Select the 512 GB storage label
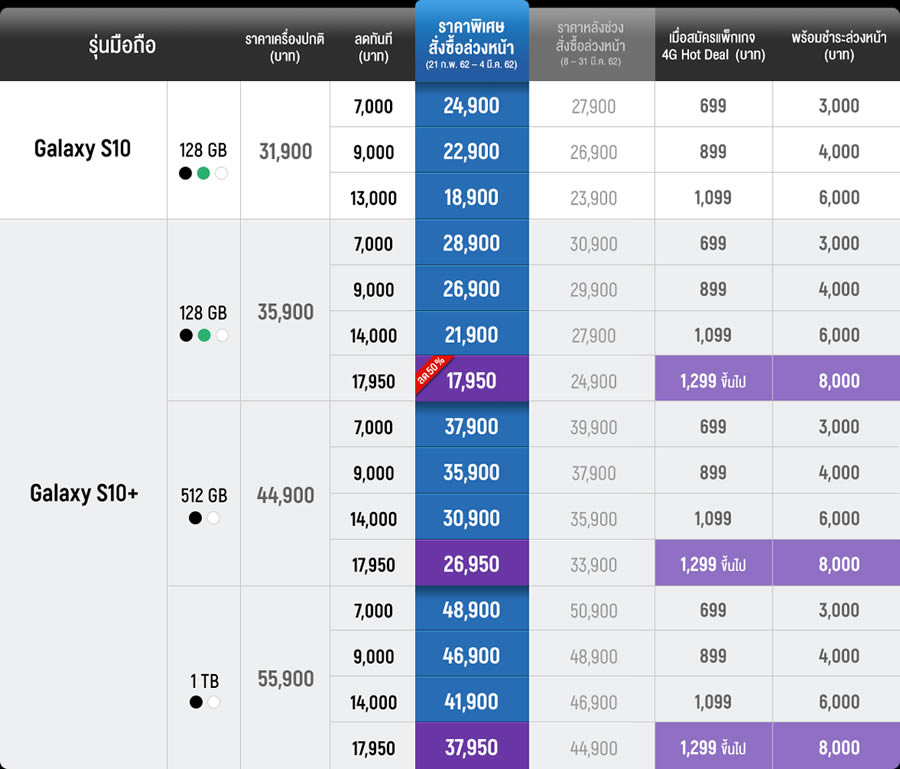Image resolution: width=900 pixels, height=769 pixels. coord(204,495)
